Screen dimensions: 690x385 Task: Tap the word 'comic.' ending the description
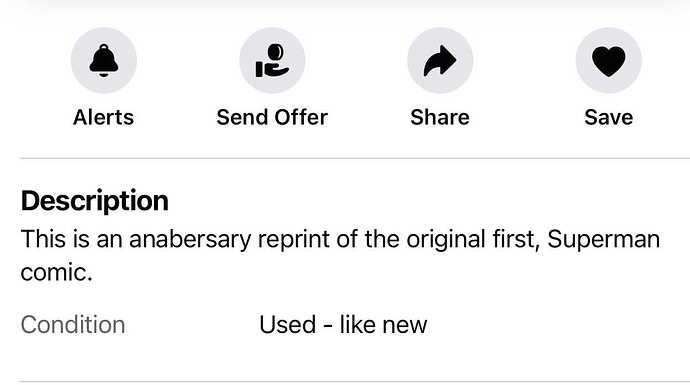(x=56, y=273)
